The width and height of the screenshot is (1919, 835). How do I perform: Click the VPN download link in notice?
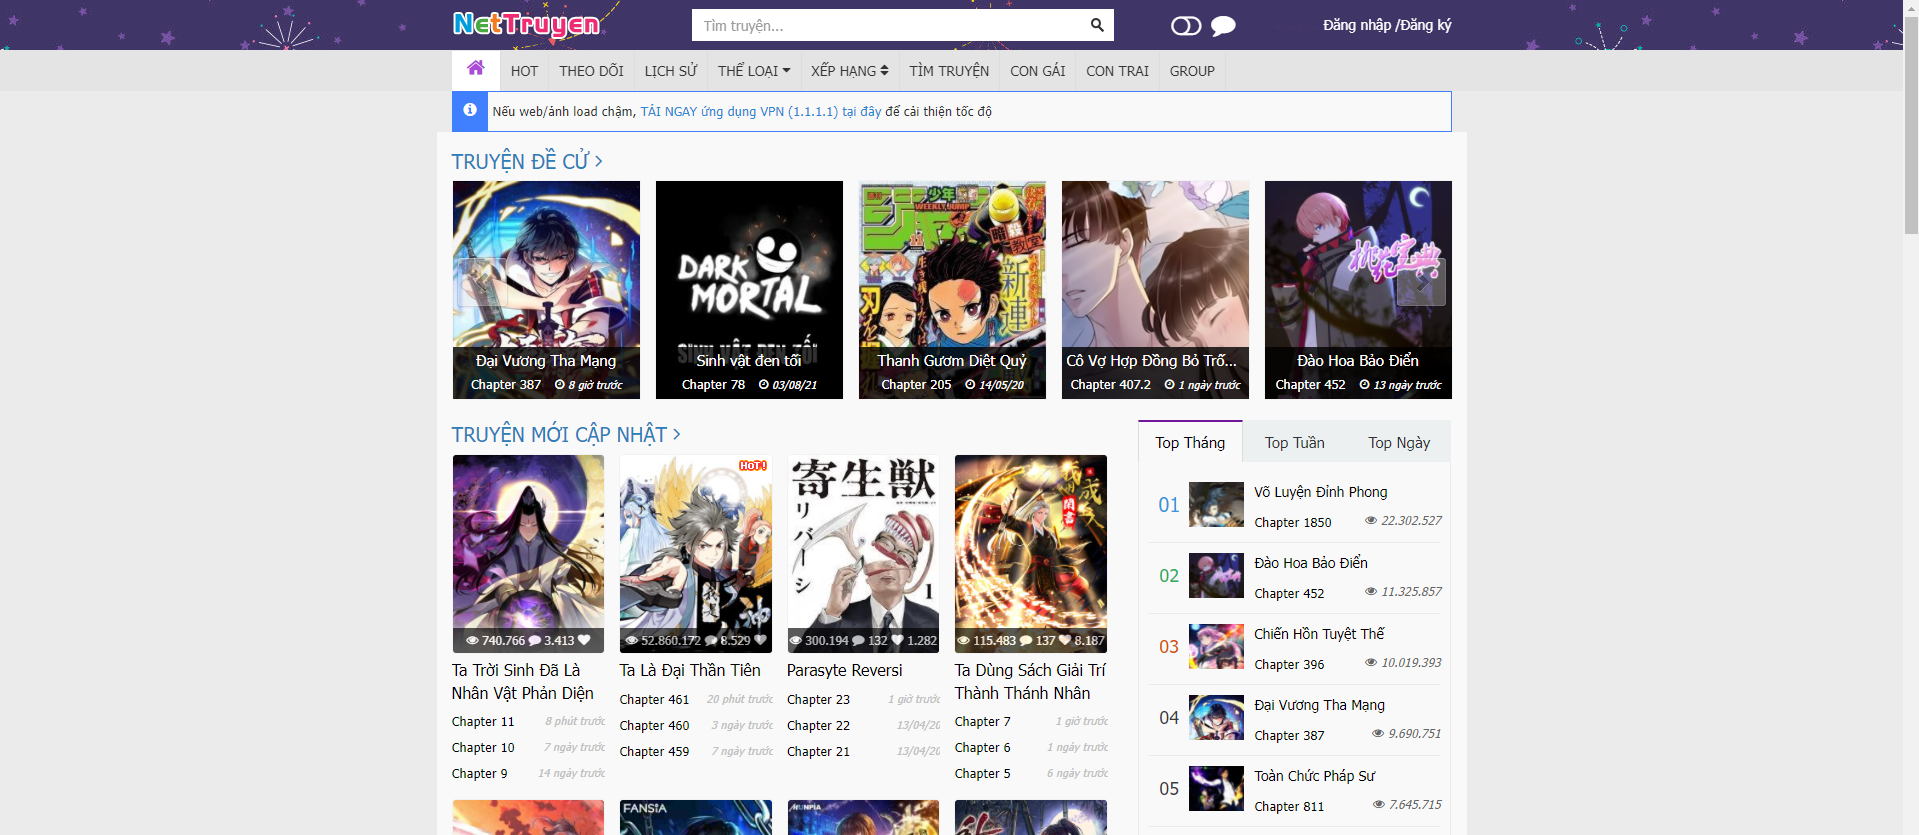(x=760, y=112)
